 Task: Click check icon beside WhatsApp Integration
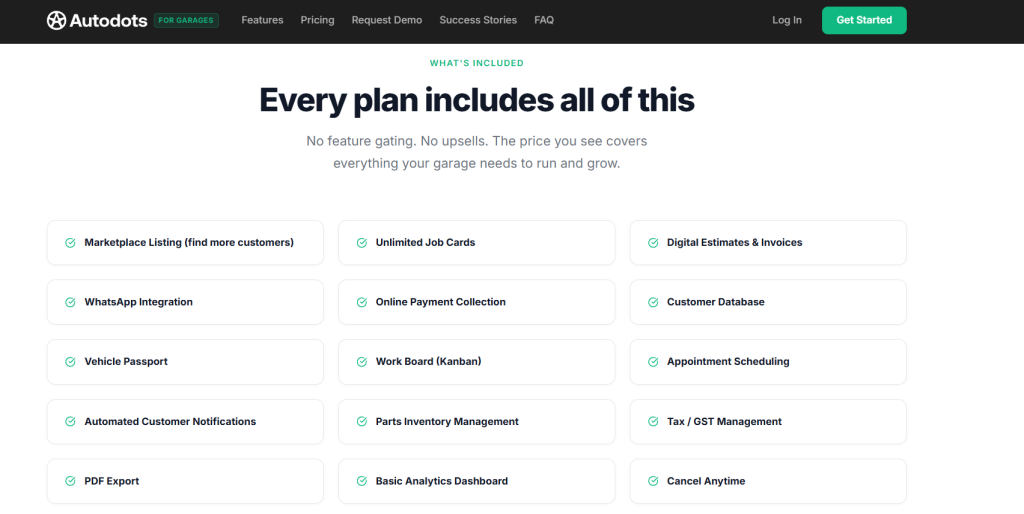point(70,302)
